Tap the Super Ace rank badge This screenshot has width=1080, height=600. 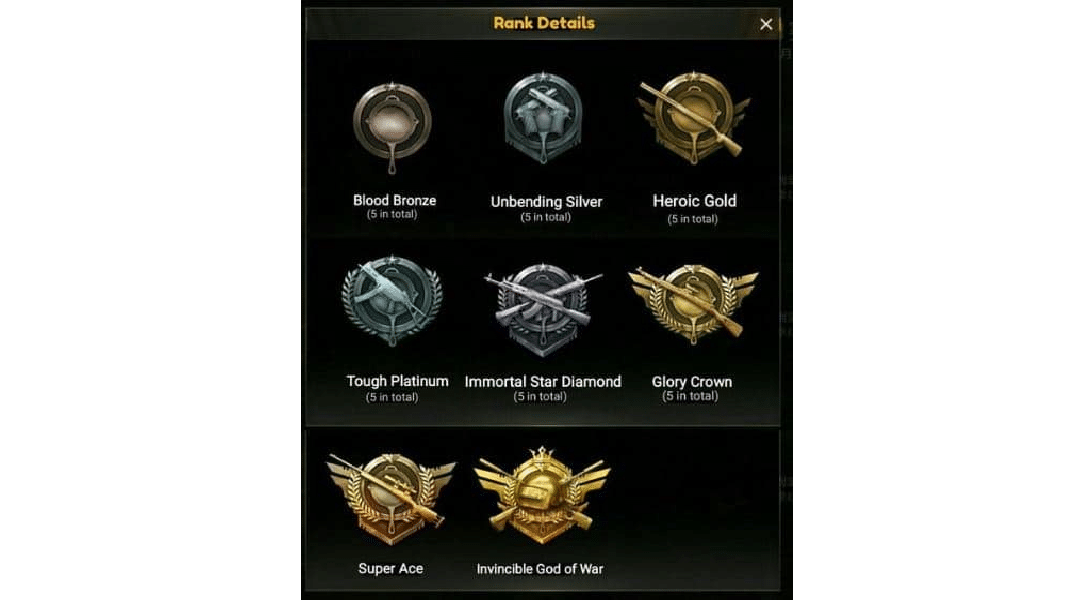[x=391, y=497]
